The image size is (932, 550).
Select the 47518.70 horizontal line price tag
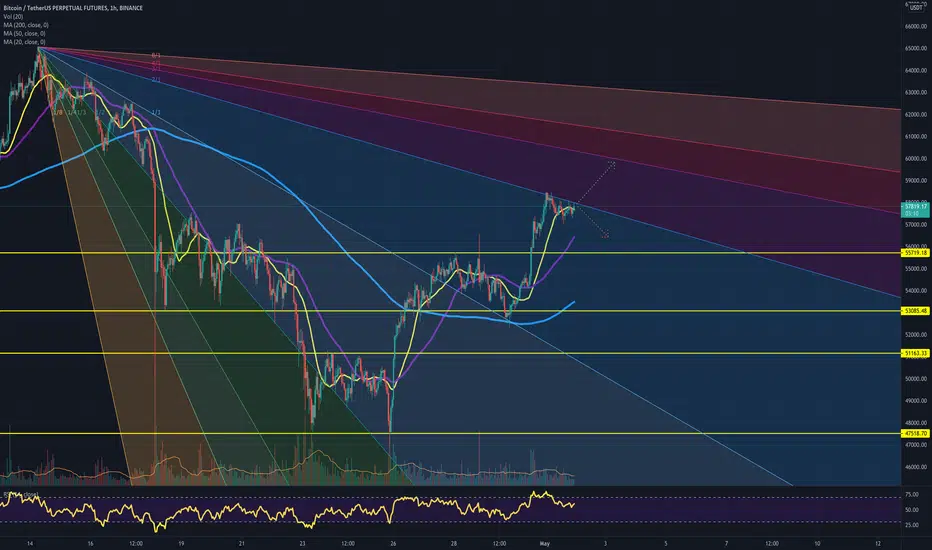pos(915,433)
